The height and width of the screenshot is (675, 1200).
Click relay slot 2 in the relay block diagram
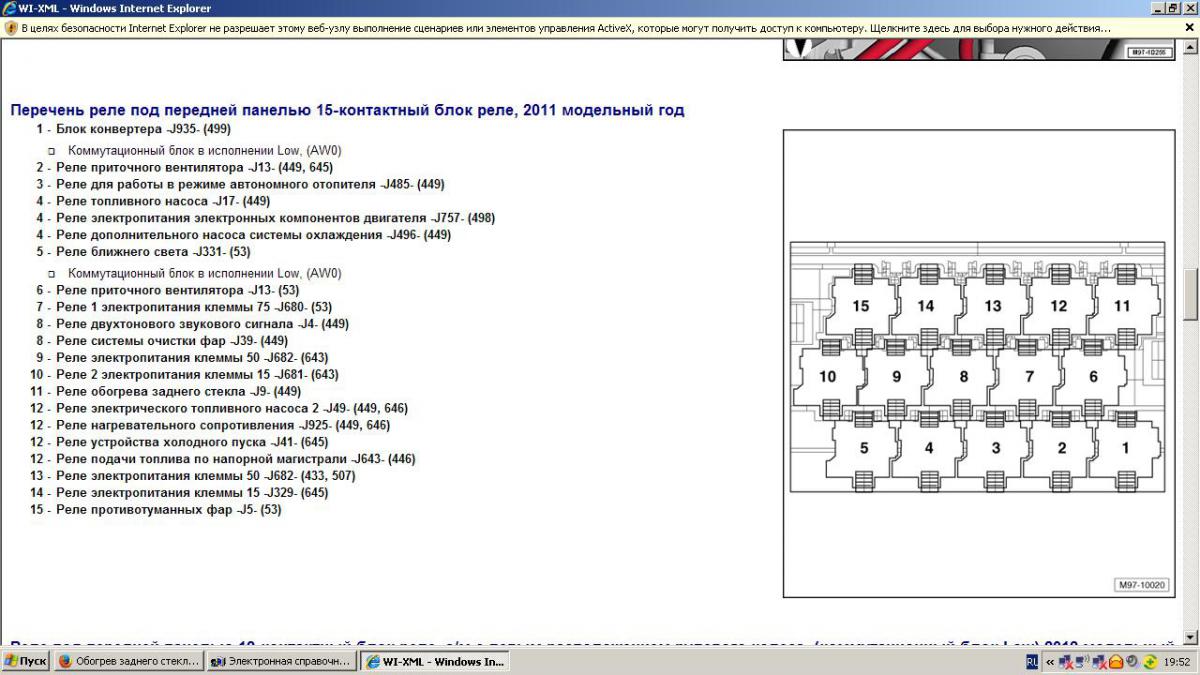click(1061, 448)
